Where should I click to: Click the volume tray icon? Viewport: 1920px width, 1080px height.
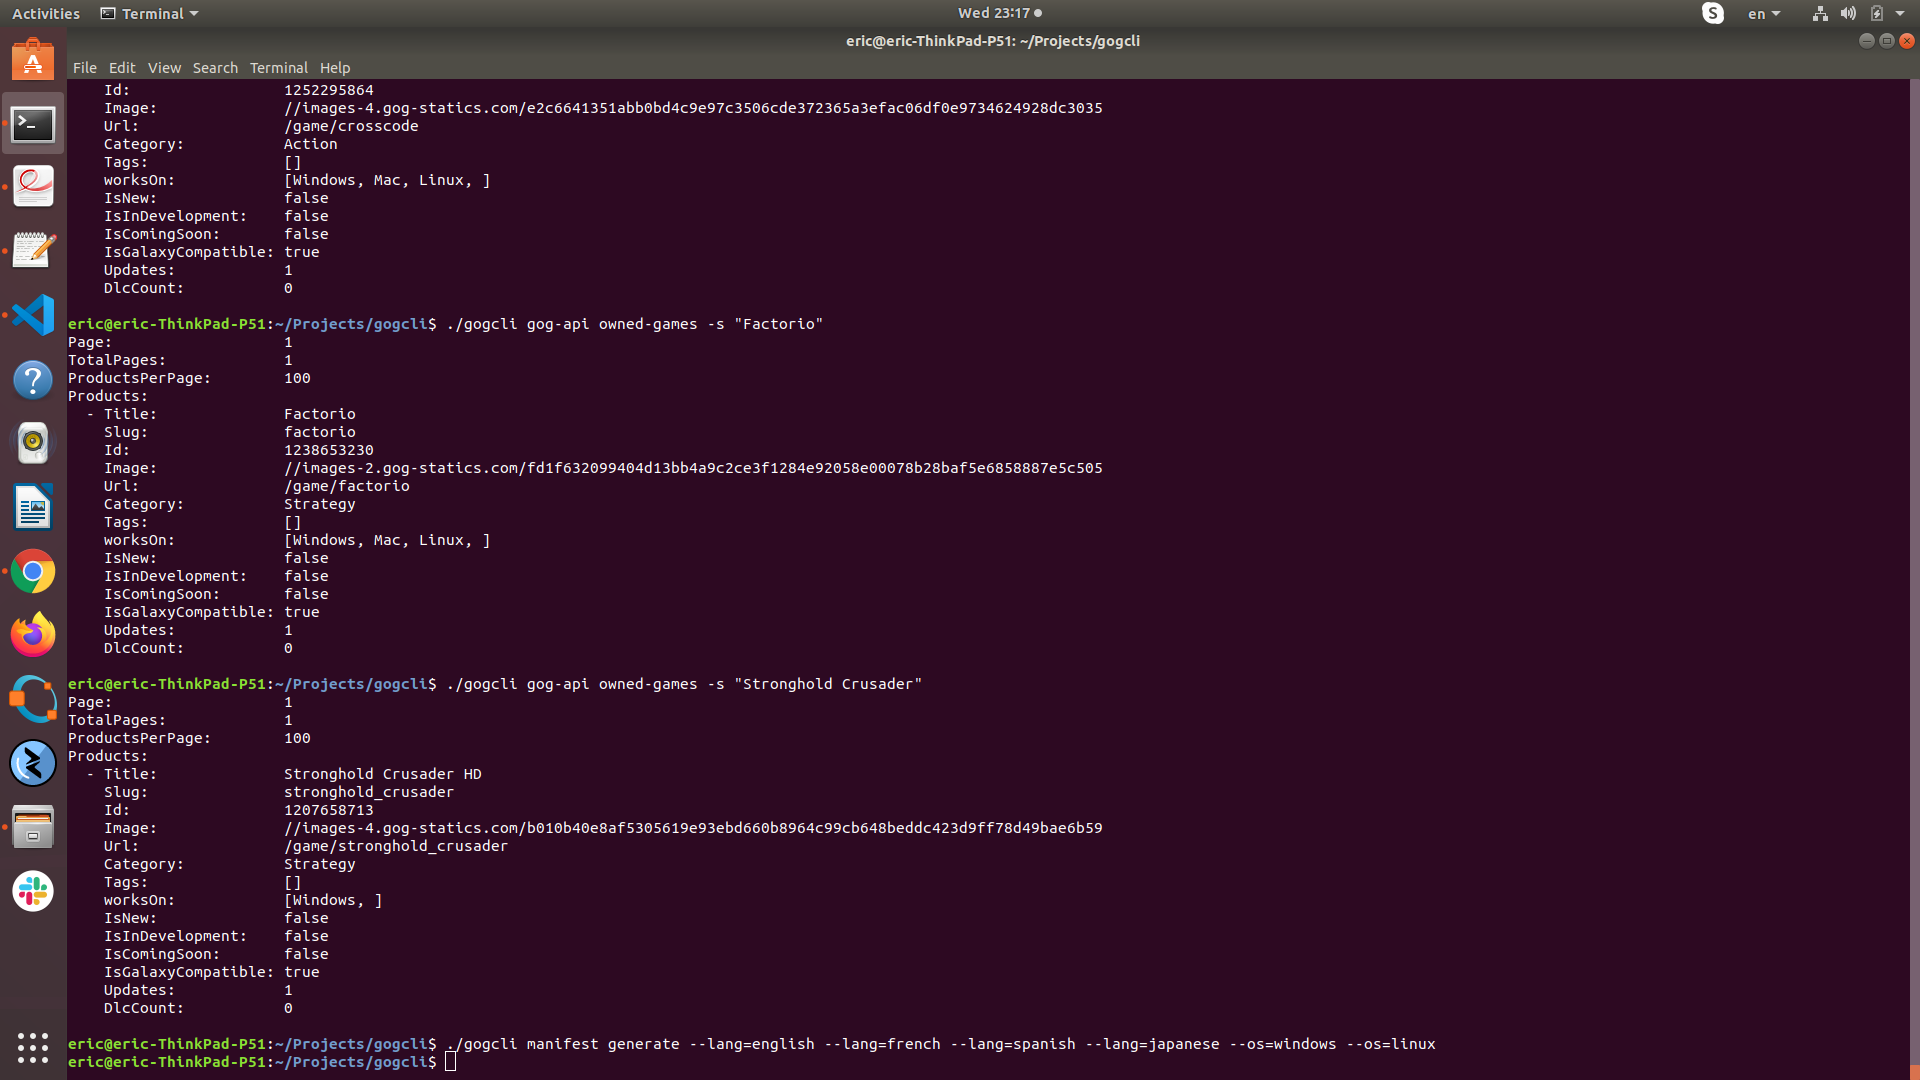1848,13
